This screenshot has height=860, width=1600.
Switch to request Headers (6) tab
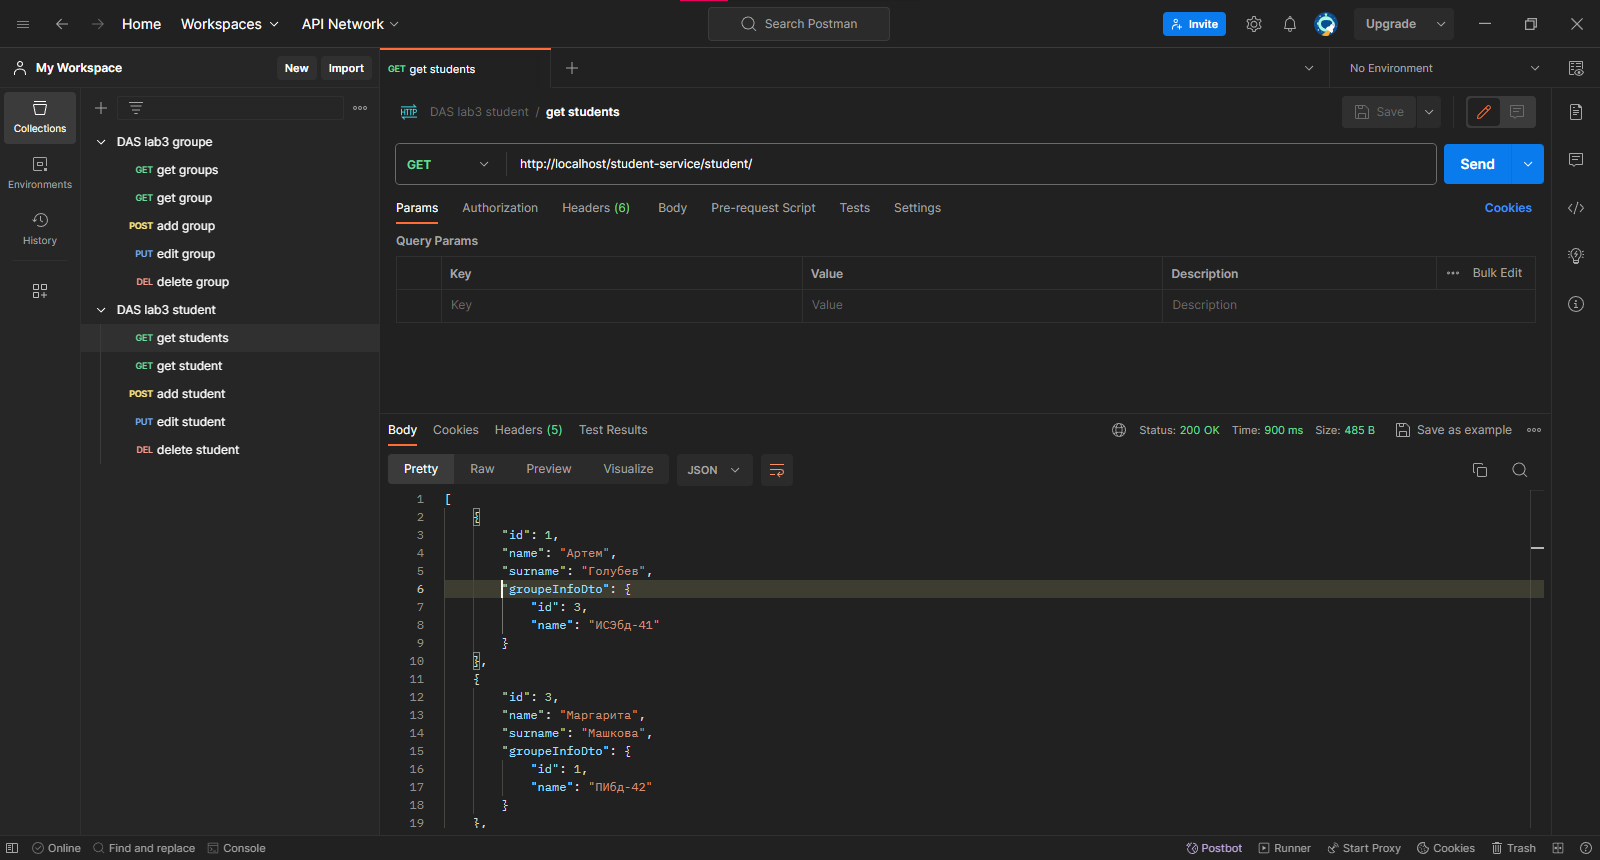[x=596, y=208]
